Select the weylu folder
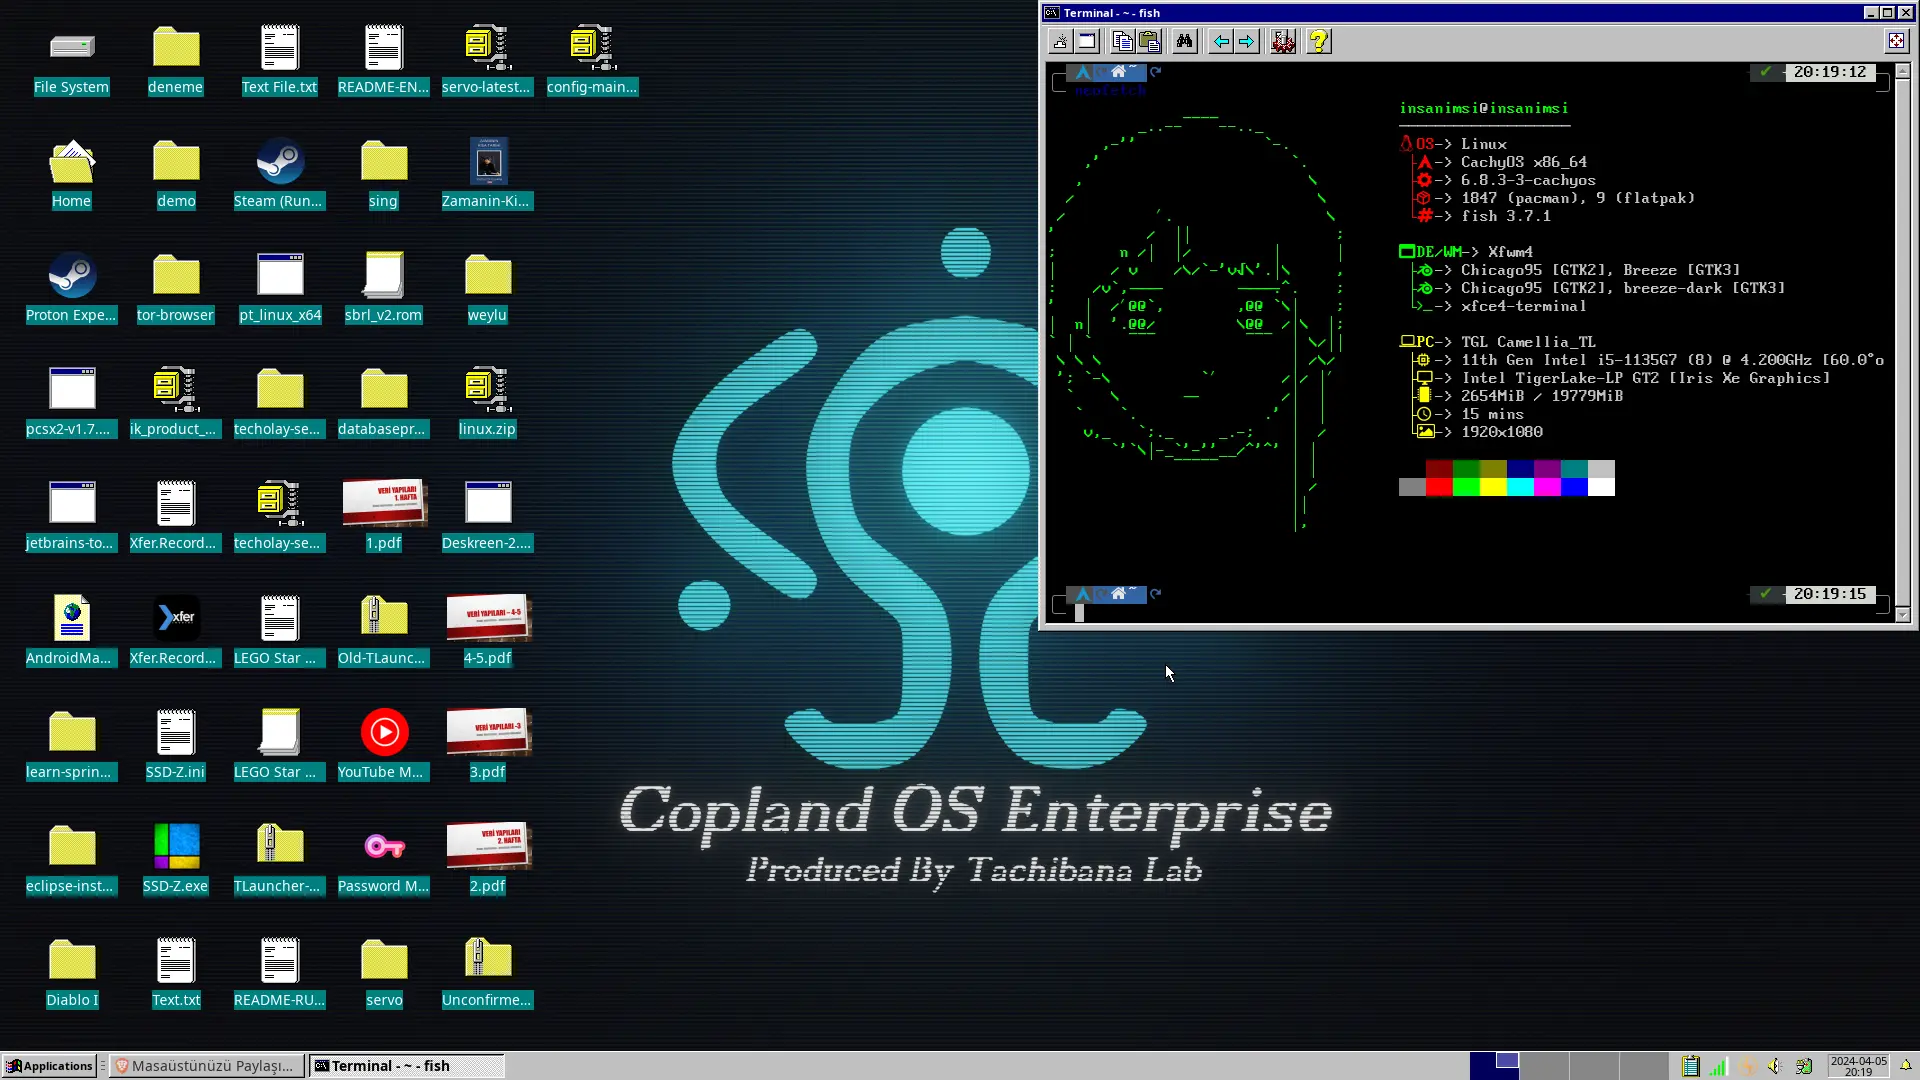Image resolution: width=1920 pixels, height=1080 pixels. [488, 289]
